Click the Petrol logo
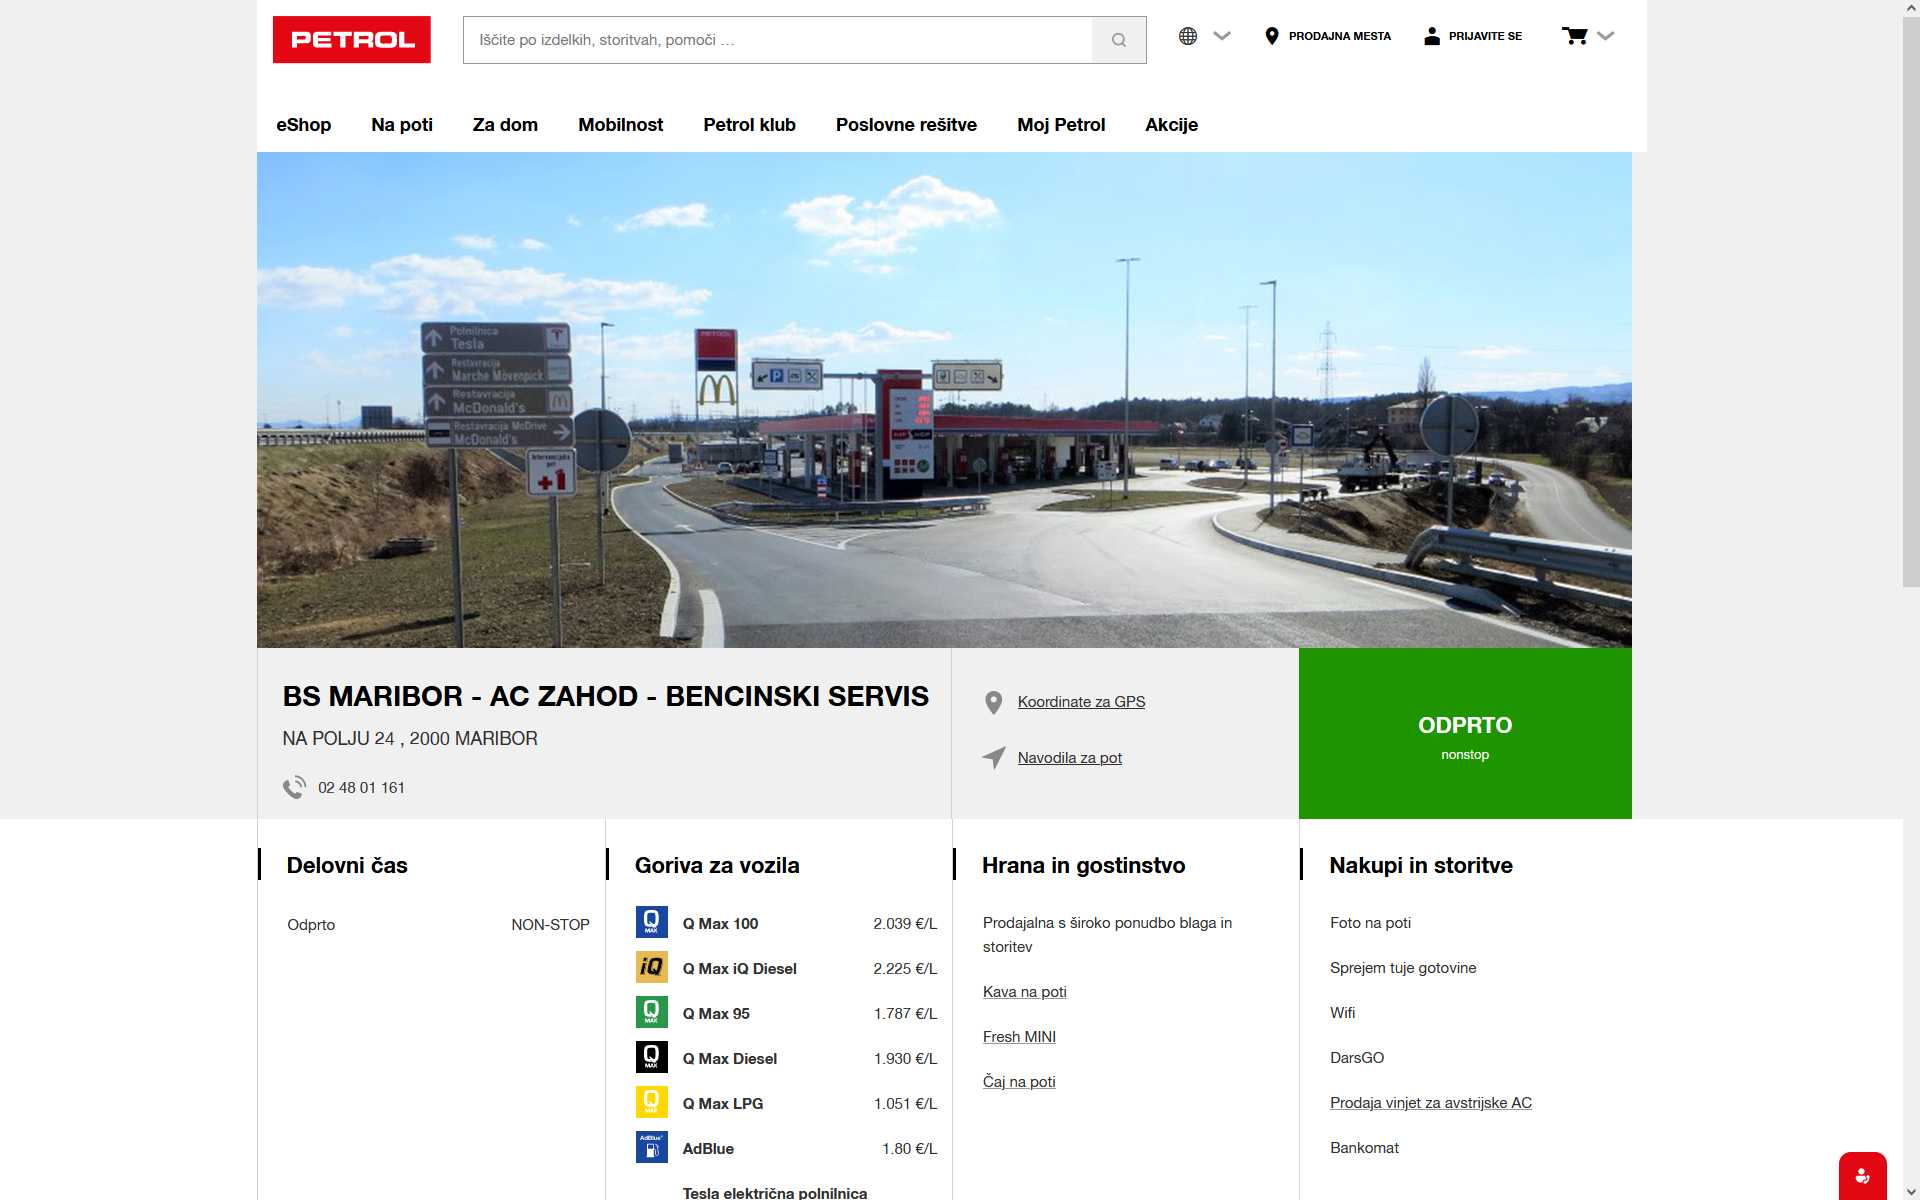This screenshot has width=1920, height=1200. (351, 39)
